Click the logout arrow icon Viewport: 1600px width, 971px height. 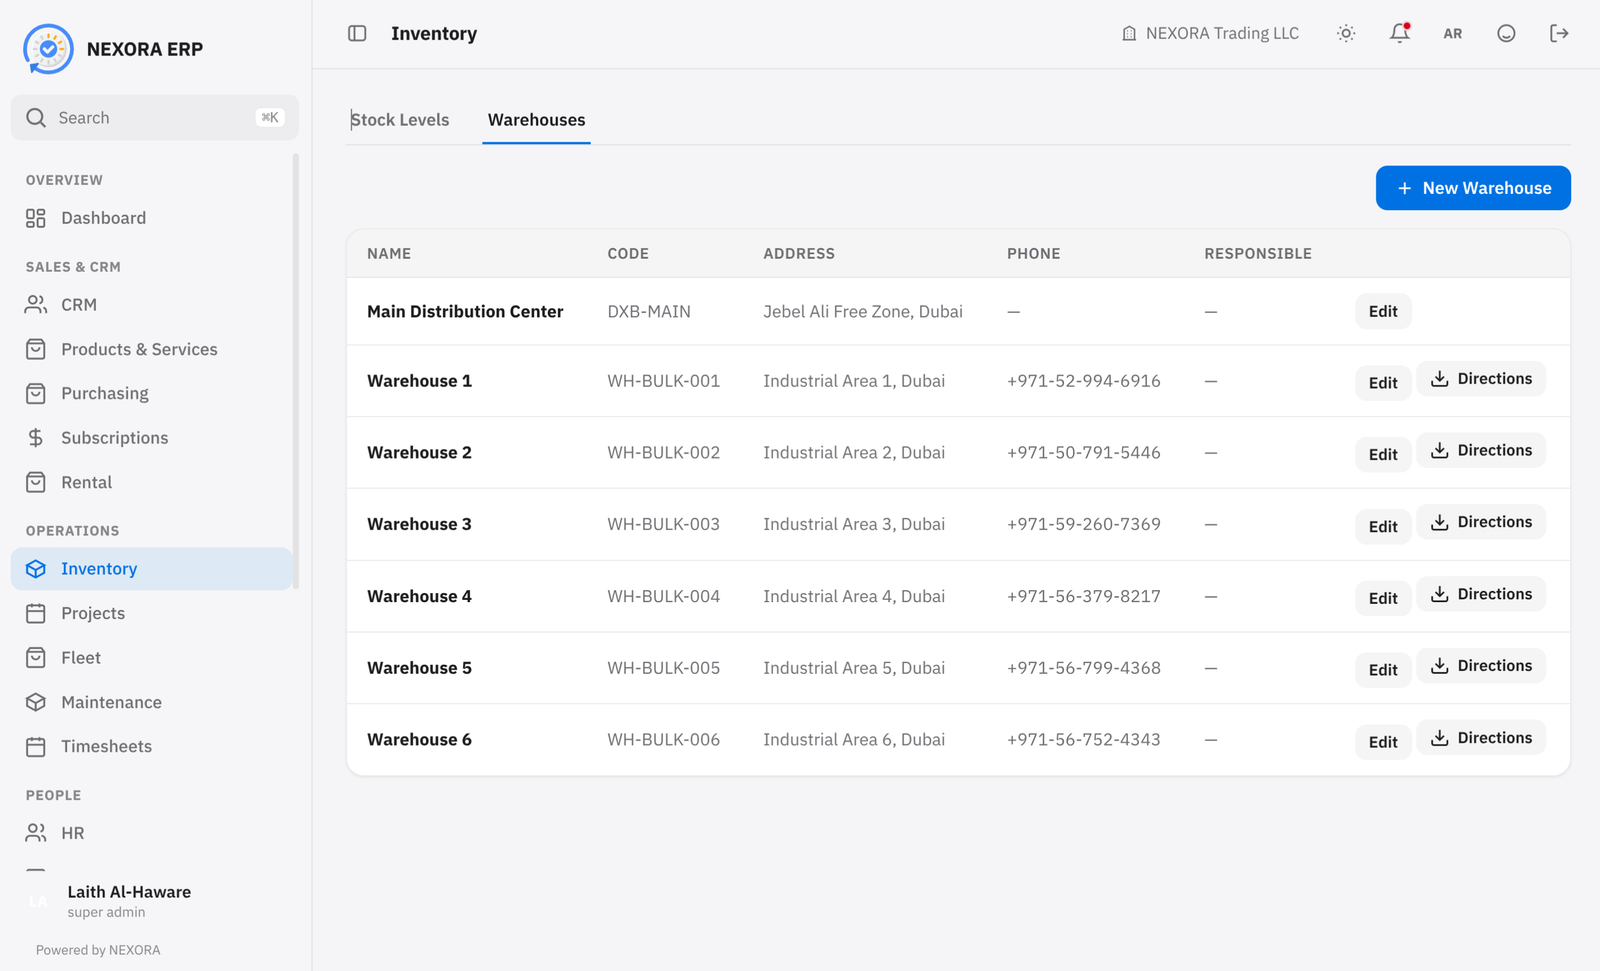coord(1559,33)
